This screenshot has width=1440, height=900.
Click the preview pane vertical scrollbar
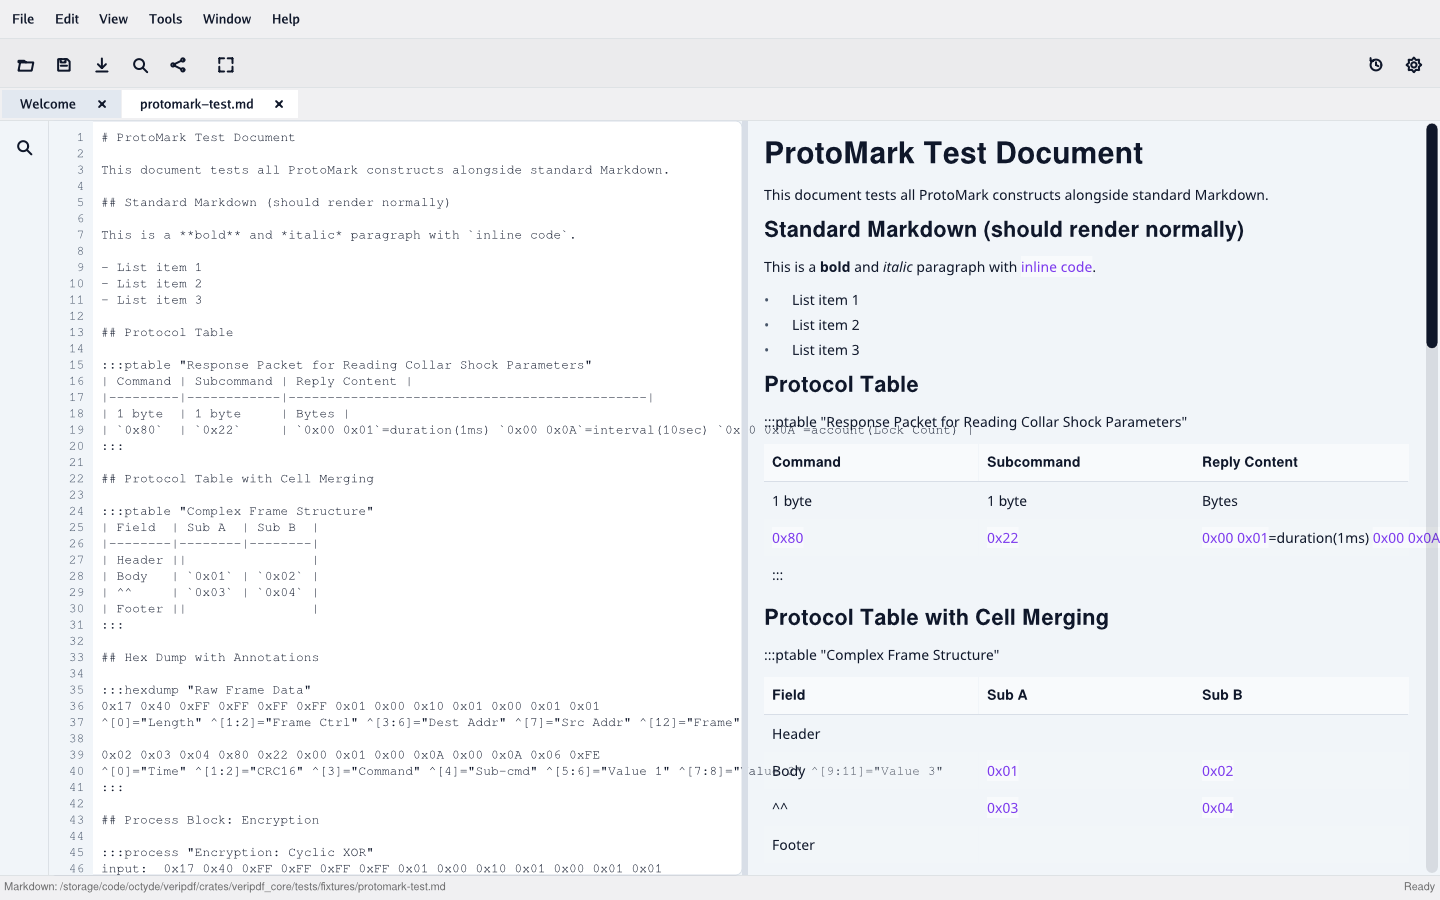point(1432,235)
